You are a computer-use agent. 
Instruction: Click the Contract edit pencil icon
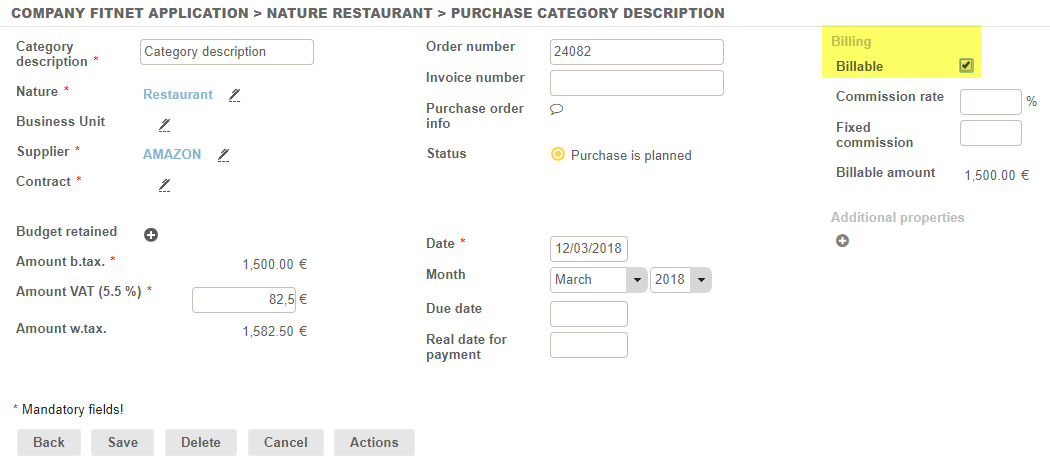point(165,185)
